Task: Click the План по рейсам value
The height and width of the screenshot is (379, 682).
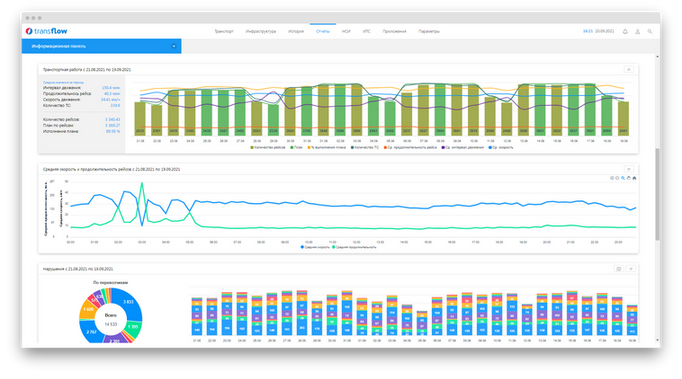Action: pyautogui.click(x=113, y=125)
